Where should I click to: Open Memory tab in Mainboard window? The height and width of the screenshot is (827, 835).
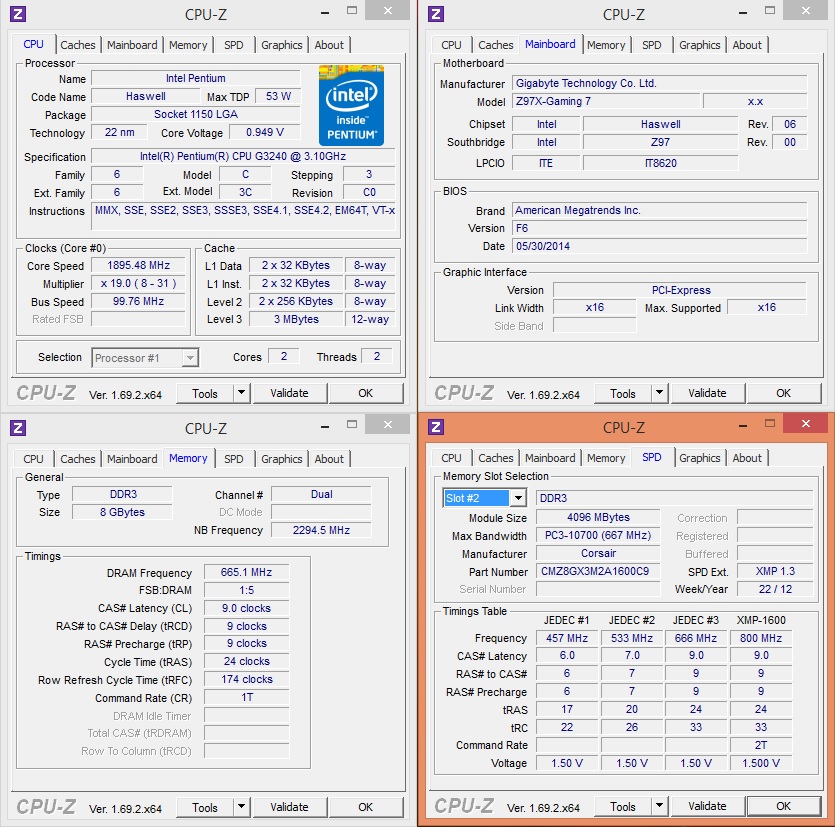pyautogui.click(x=606, y=45)
